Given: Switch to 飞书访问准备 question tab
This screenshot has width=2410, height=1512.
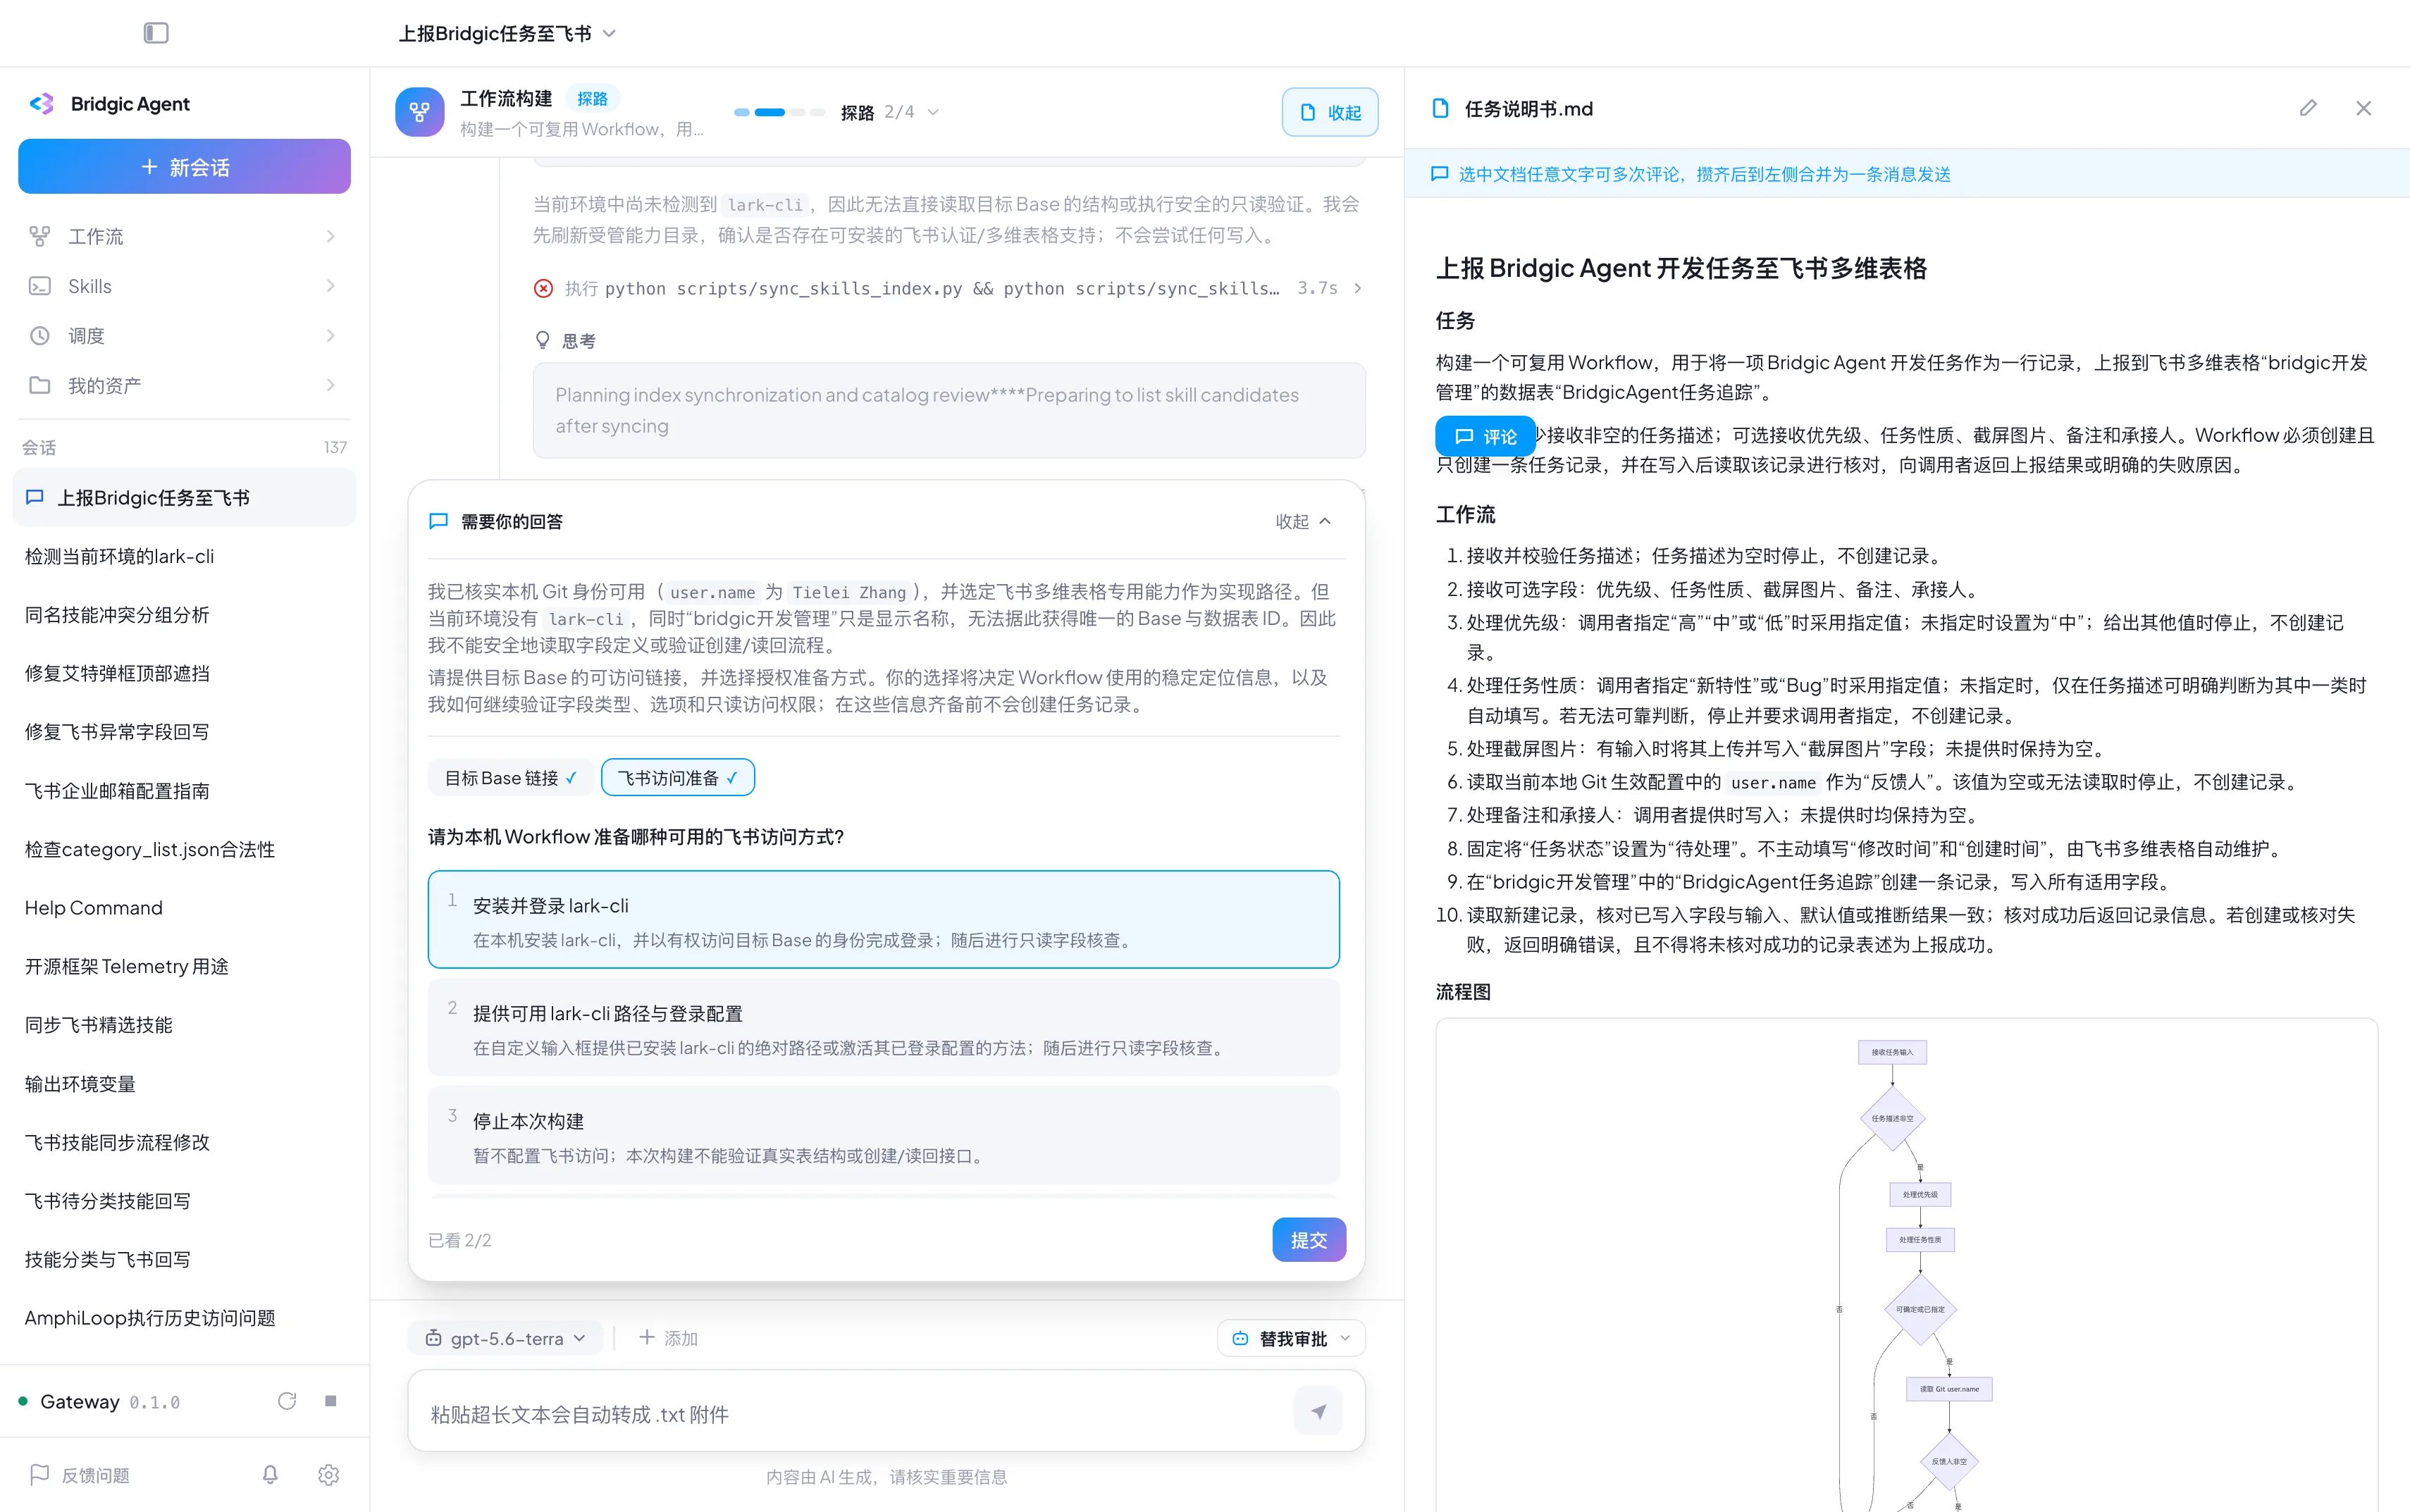Looking at the screenshot, I should pos(678,778).
